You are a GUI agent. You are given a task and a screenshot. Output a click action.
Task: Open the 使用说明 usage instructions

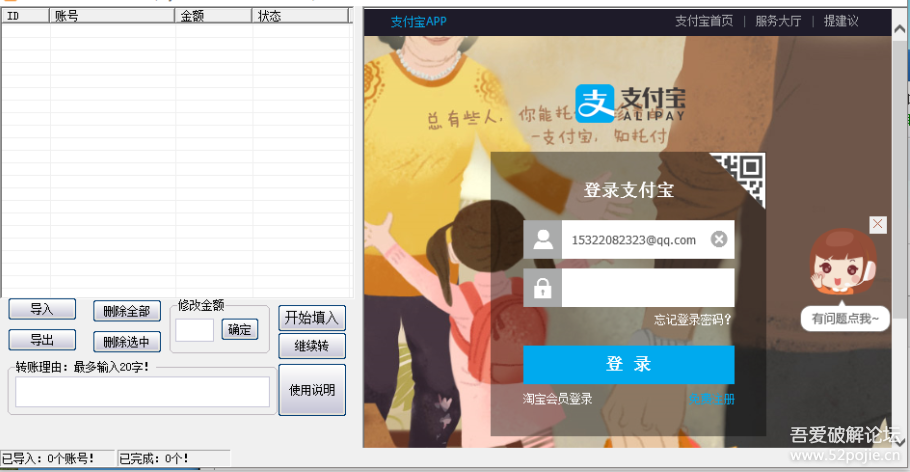312,390
